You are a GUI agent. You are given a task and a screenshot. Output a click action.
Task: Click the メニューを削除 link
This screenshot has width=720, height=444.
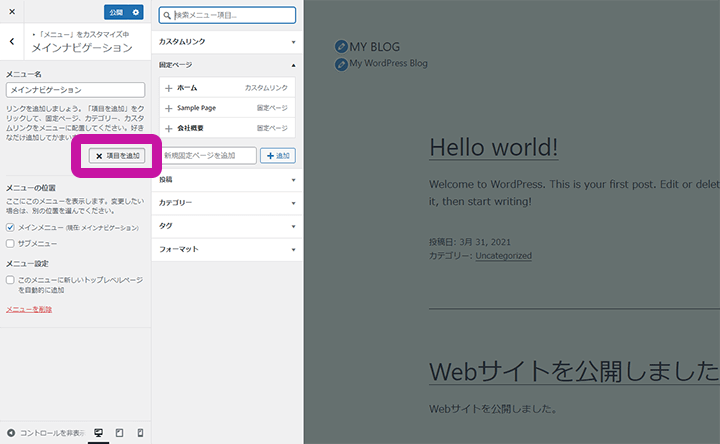point(29,309)
